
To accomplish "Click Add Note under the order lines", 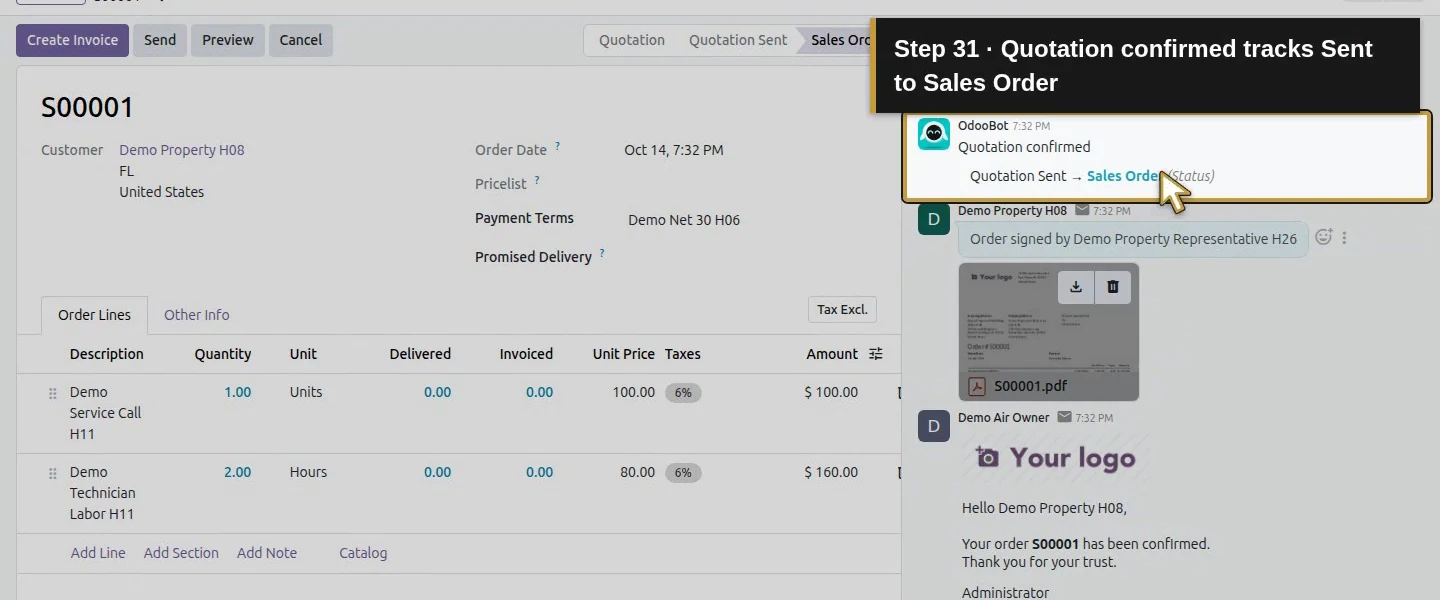I will pyautogui.click(x=267, y=553).
